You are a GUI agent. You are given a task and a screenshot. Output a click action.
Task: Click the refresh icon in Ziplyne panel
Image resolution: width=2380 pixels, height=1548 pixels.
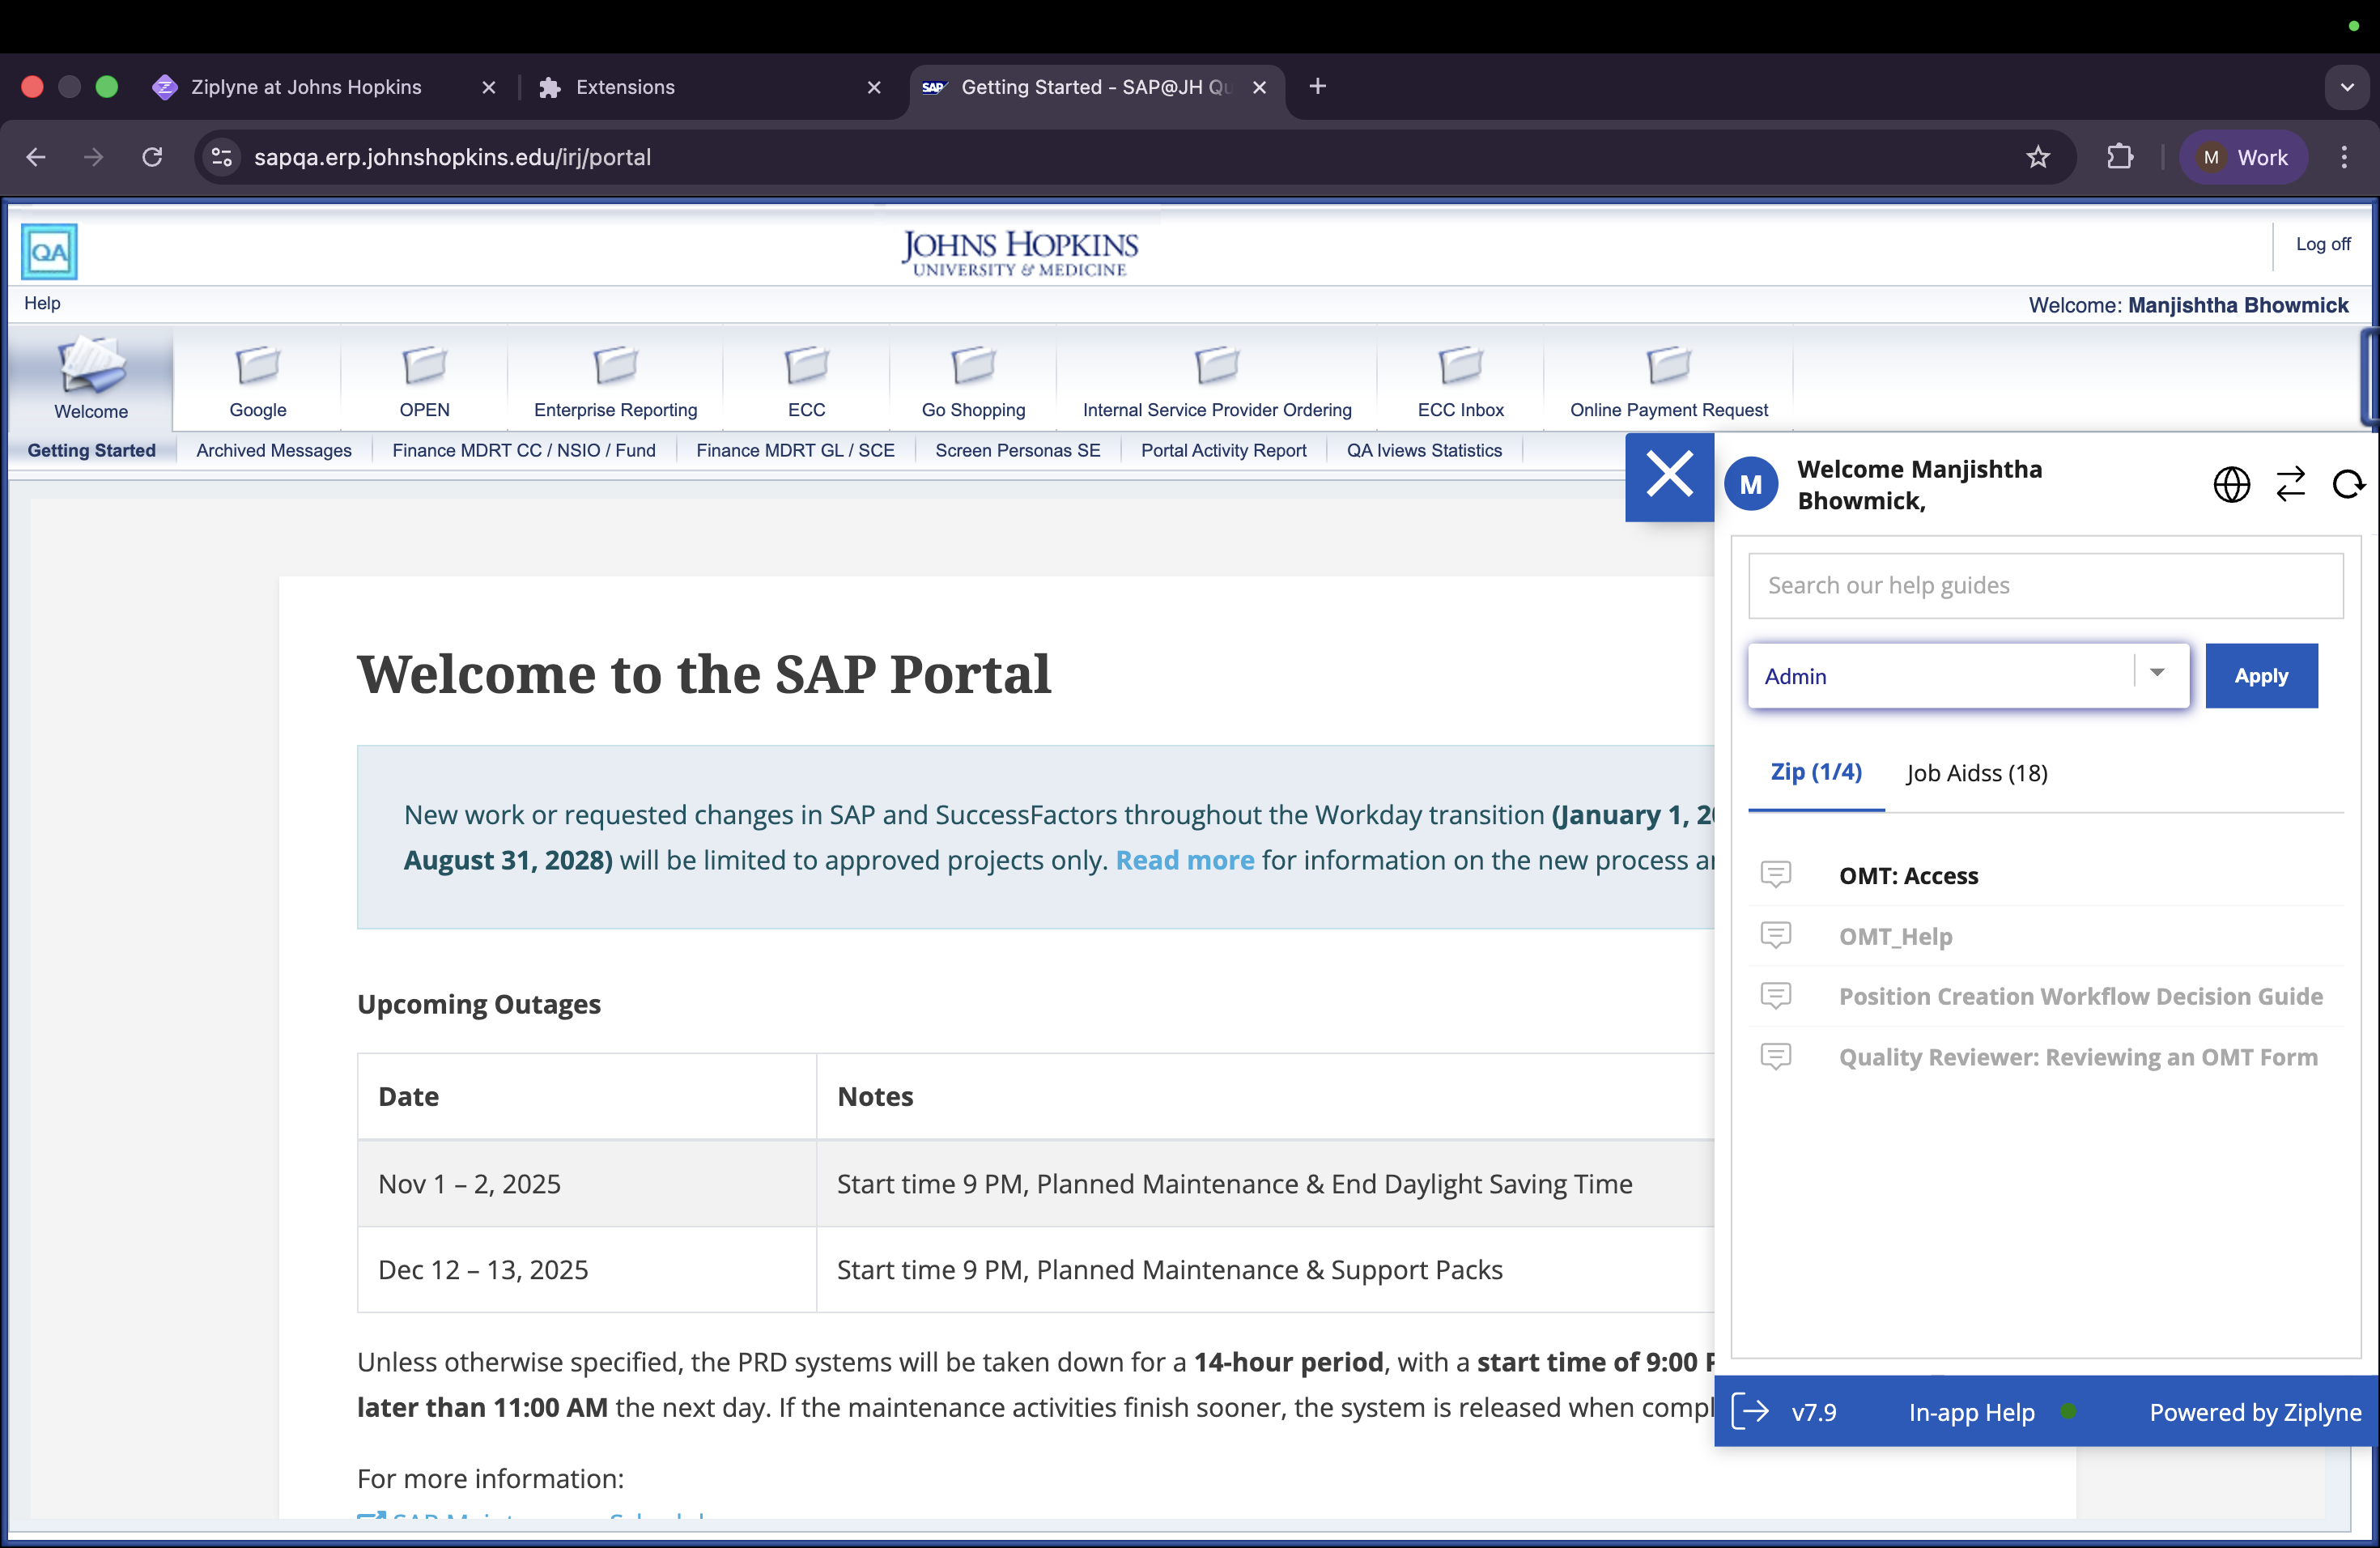pyautogui.click(x=2347, y=485)
